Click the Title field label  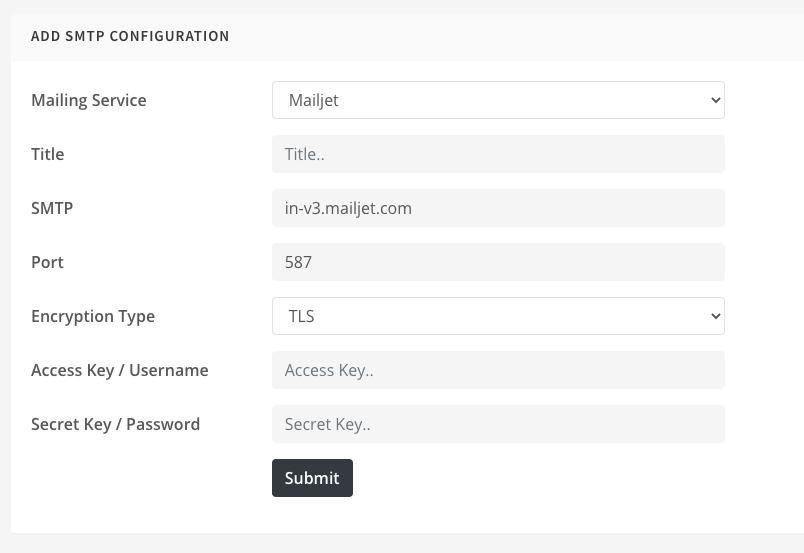tap(48, 154)
